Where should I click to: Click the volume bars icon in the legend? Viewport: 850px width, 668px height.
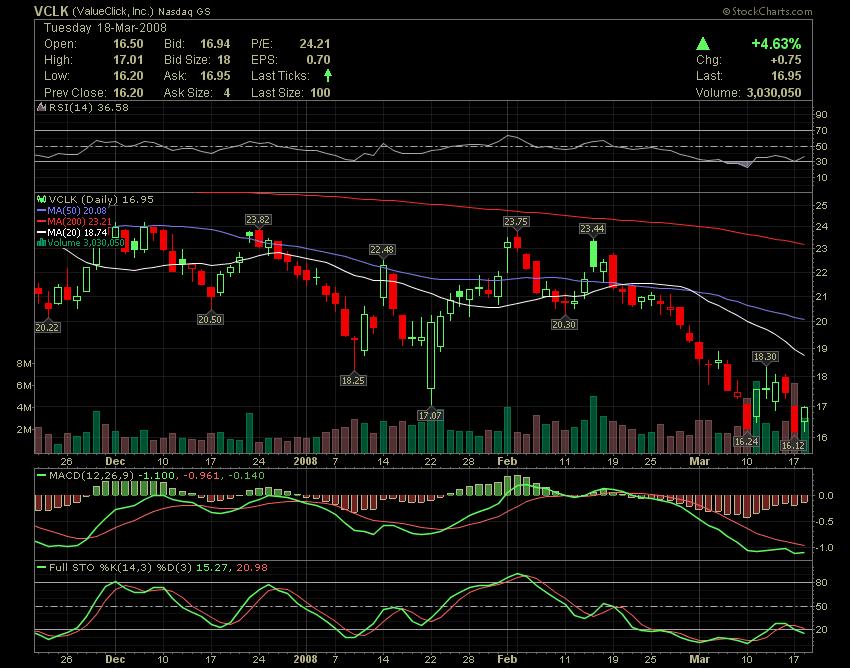(x=41, y=243)
